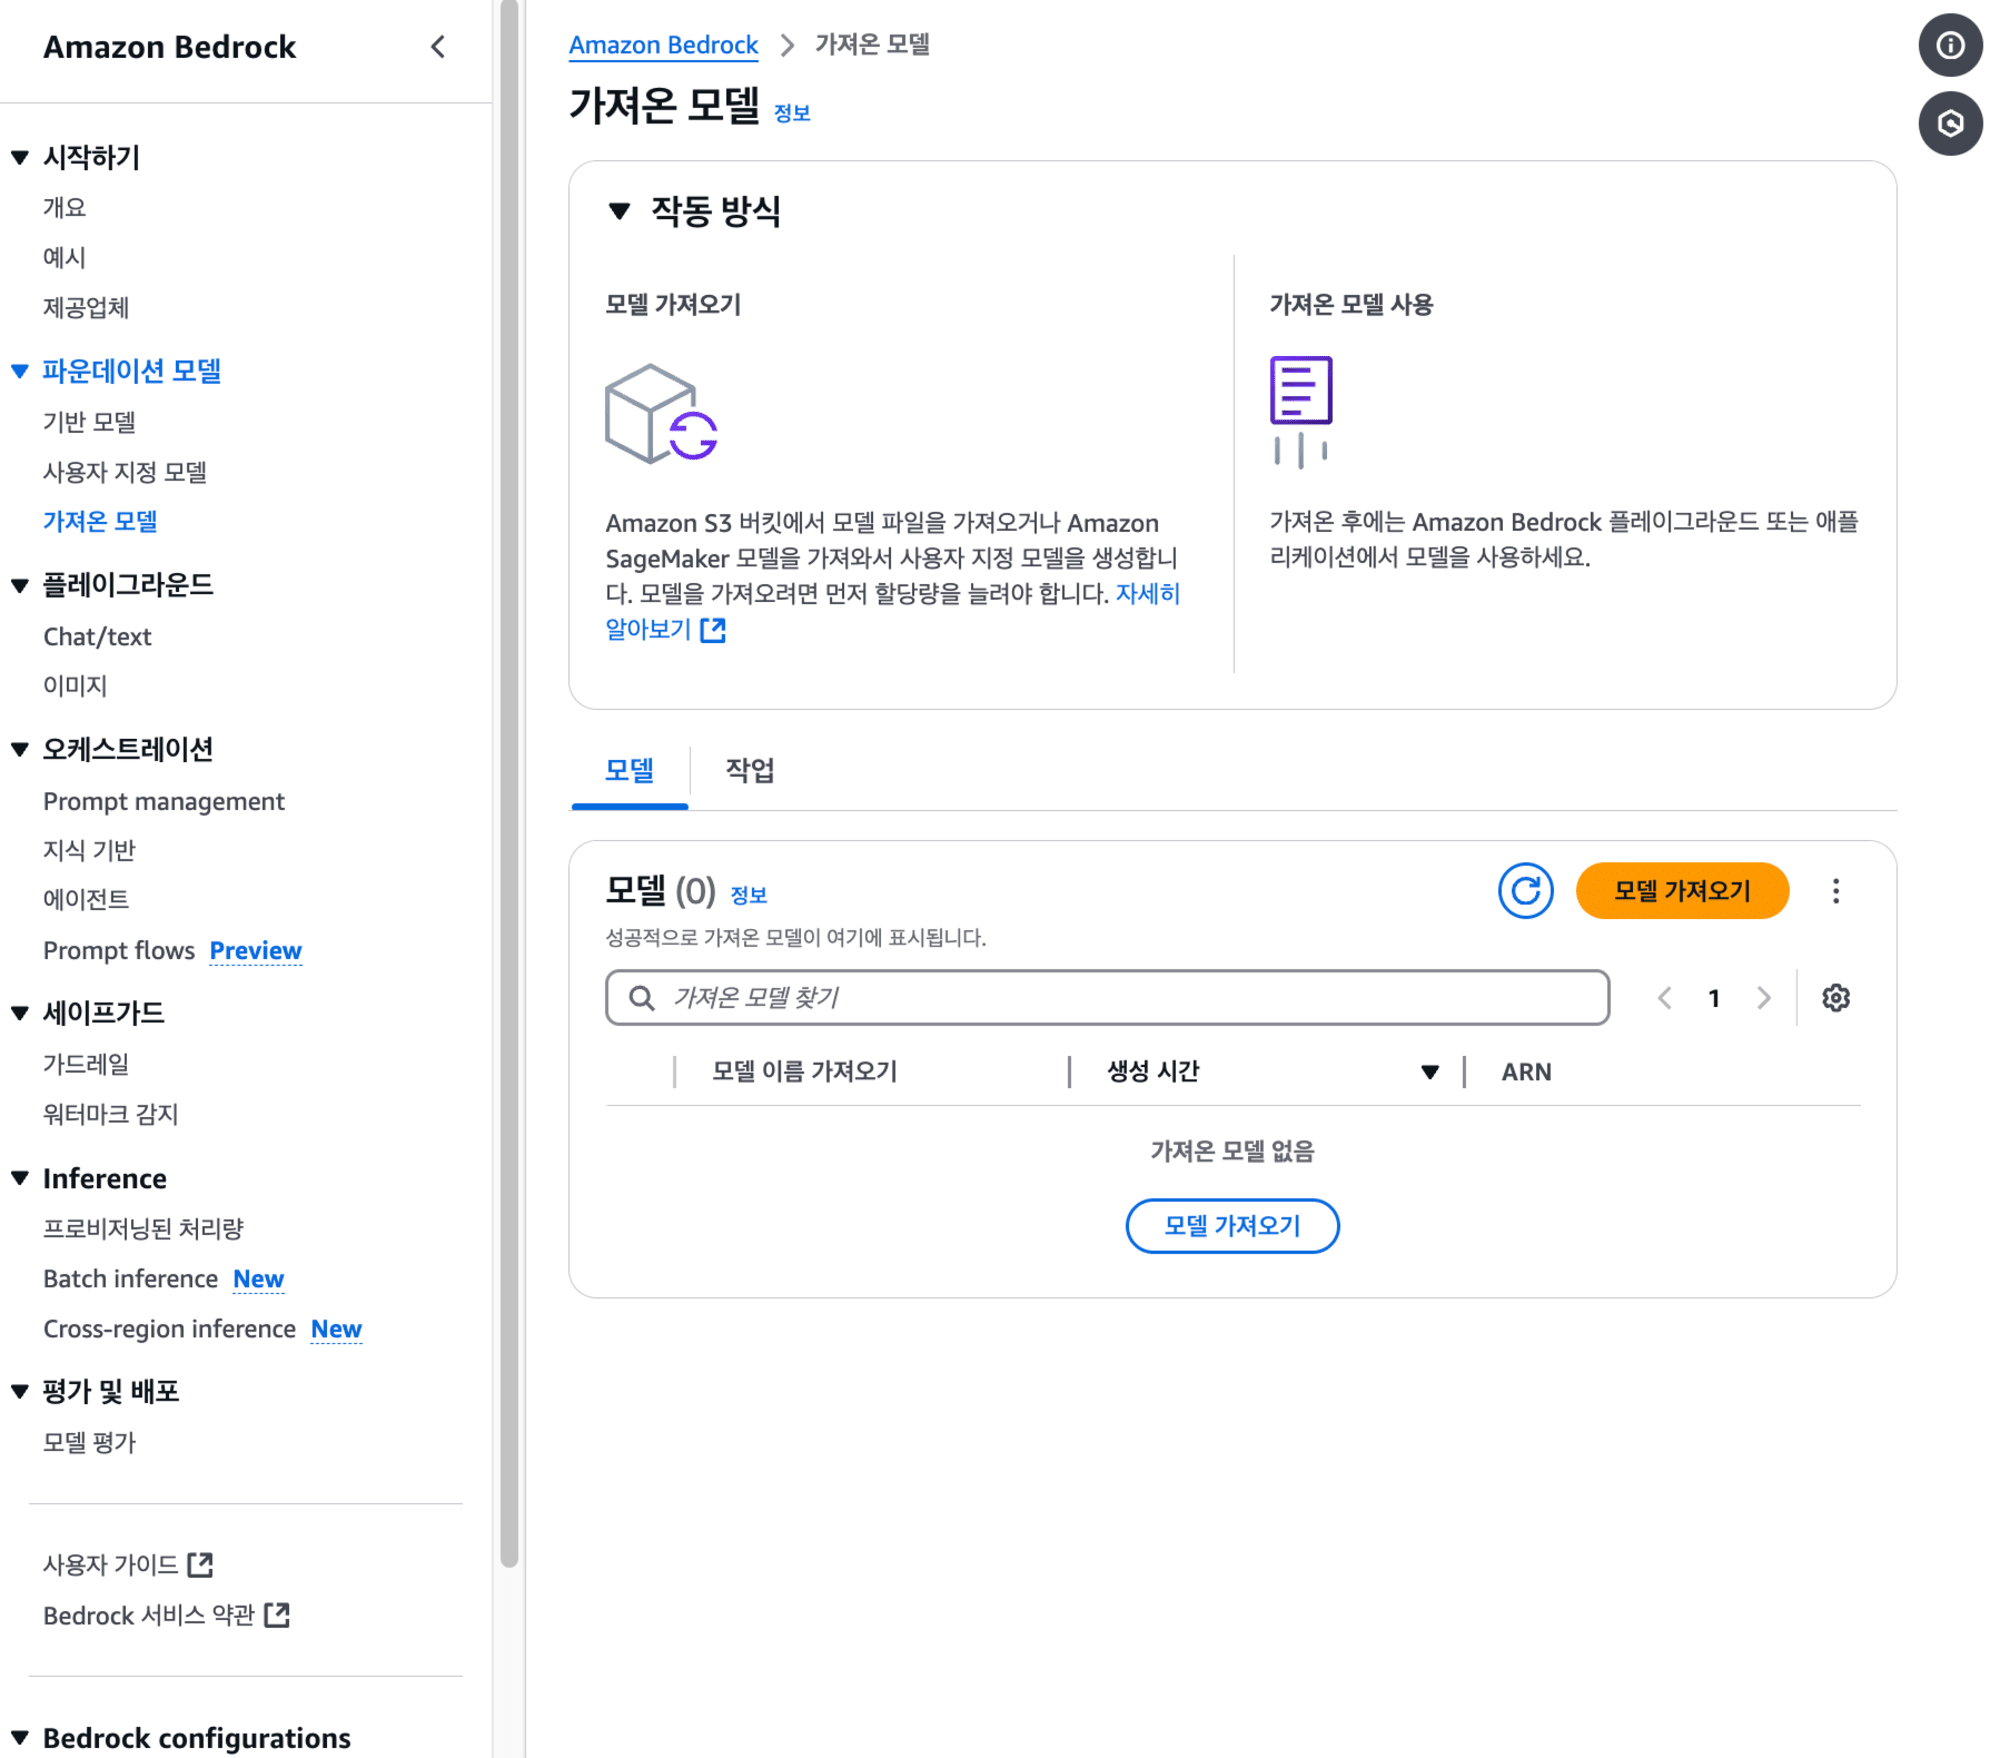The width and height of the screenshot is (2000, 1758).
Task: Collapse the Inference sidebar group
Action: (19, 1178)
